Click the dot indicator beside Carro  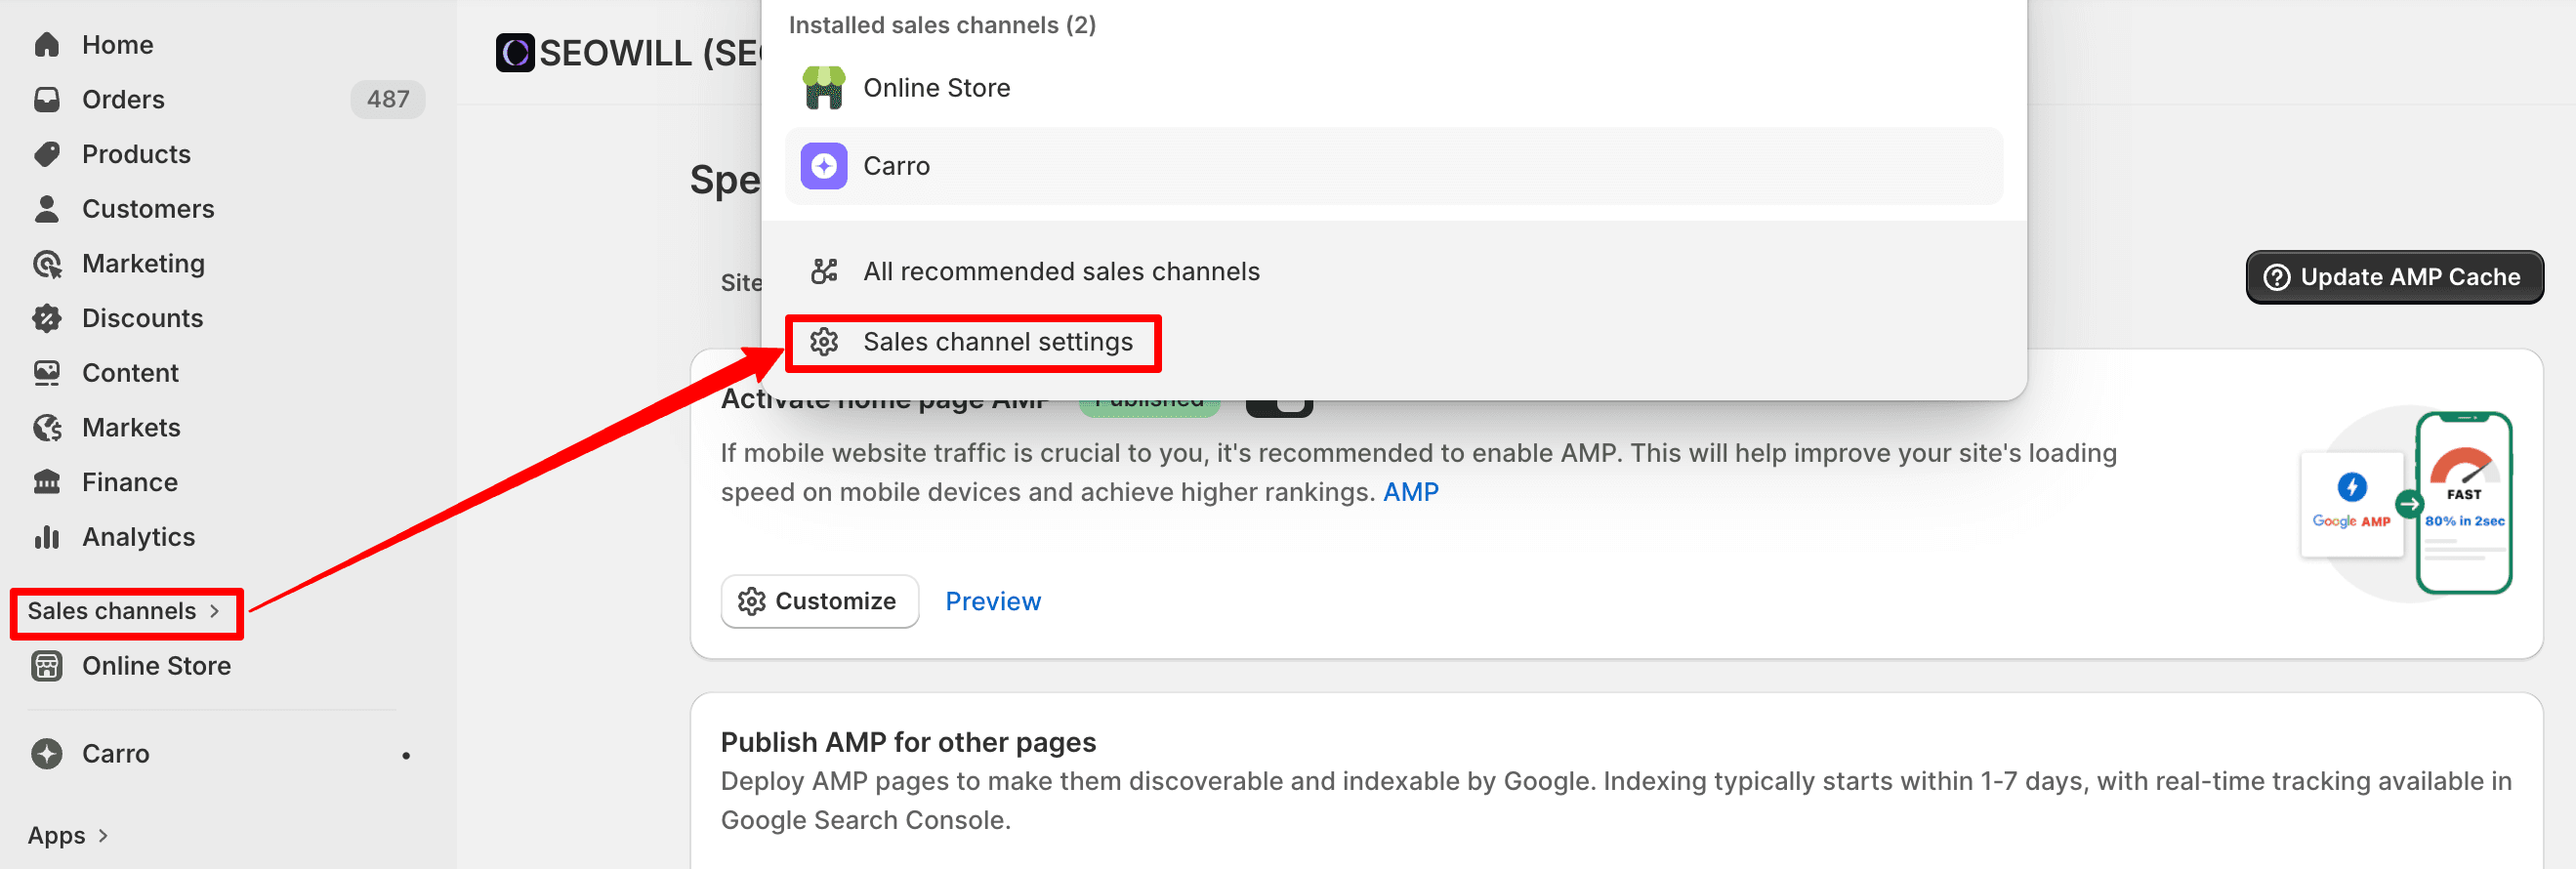(406, 755)
